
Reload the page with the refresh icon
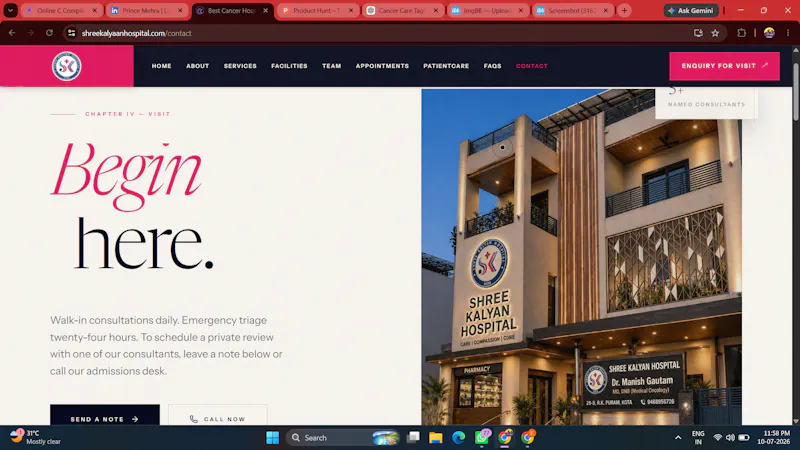[x=49, y=33]
